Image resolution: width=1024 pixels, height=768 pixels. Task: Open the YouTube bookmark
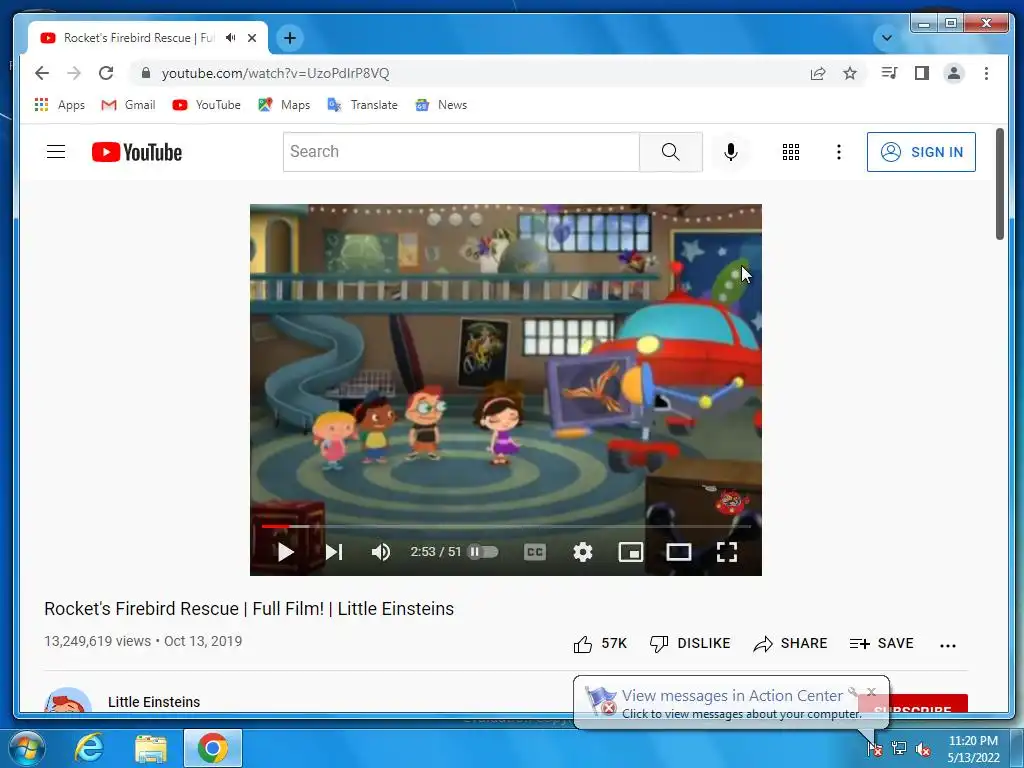[206, 104]
